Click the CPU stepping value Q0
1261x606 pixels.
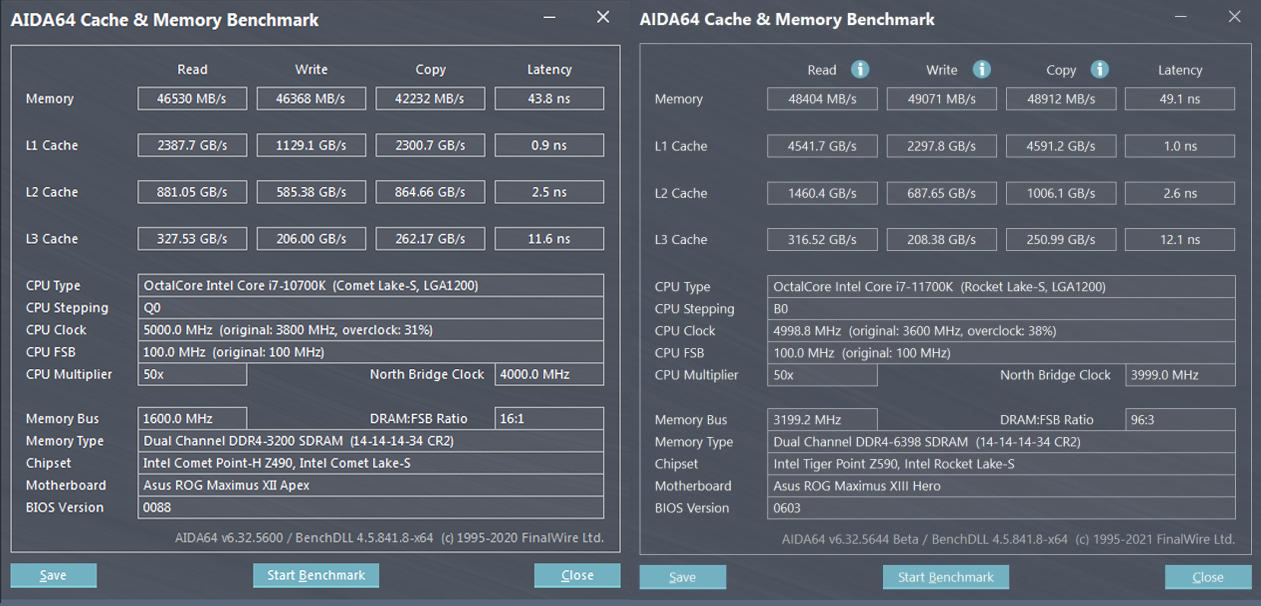tap(371, 308)
